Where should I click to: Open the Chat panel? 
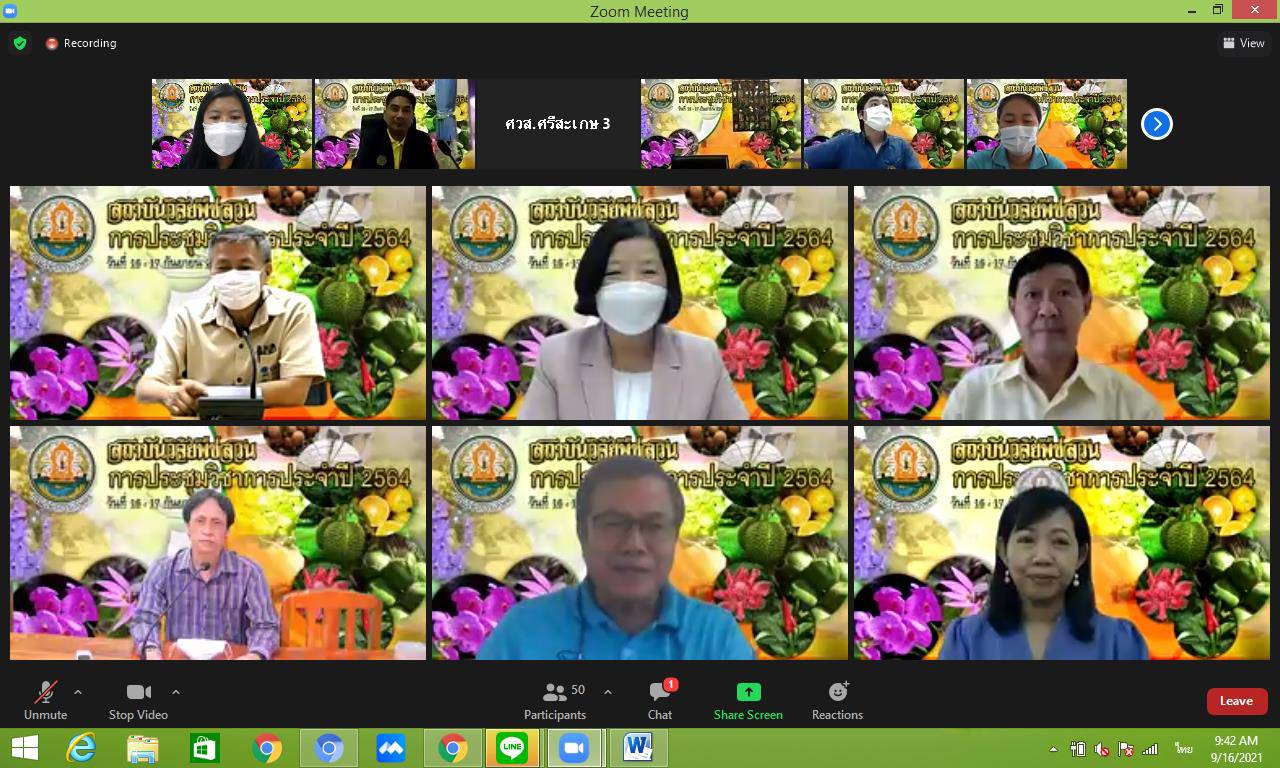(x=660, y=701)
